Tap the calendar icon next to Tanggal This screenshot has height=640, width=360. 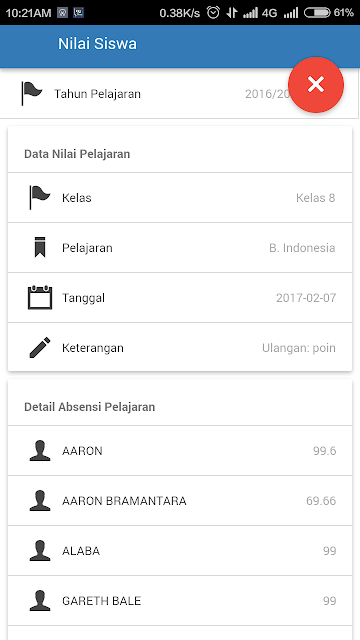(x=40, y=298)
